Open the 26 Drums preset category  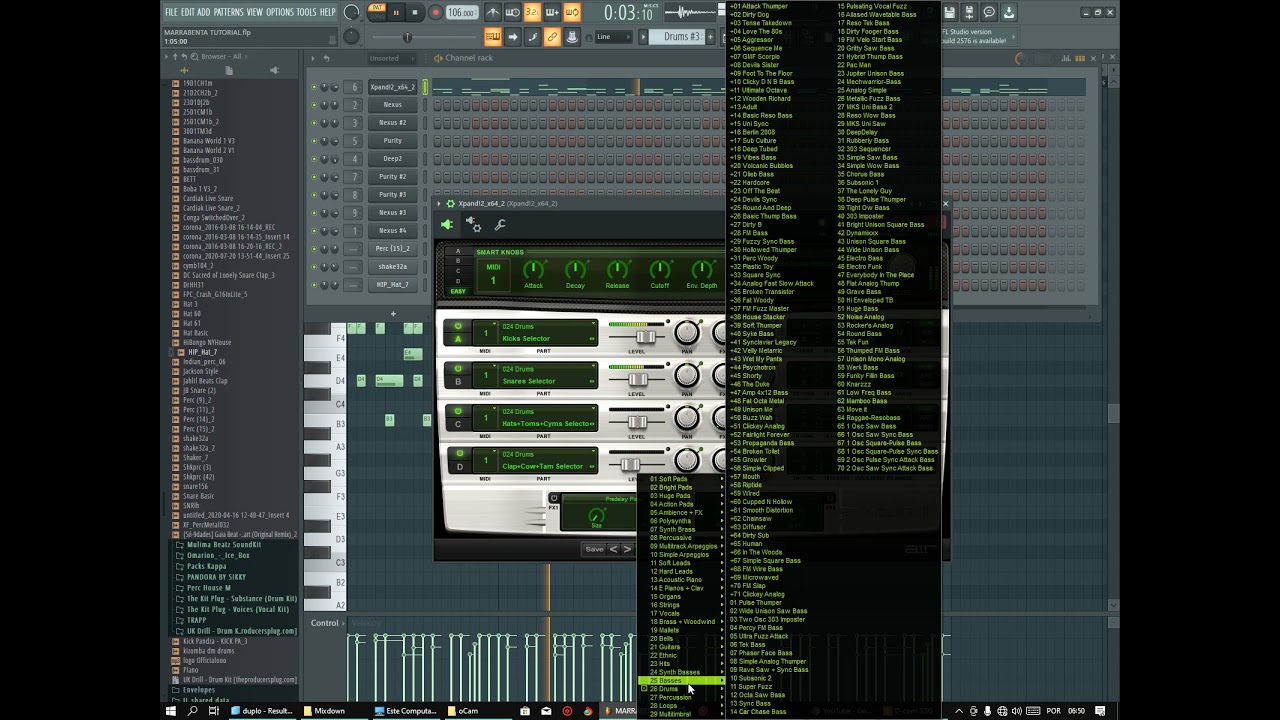[x=681, y=689]
